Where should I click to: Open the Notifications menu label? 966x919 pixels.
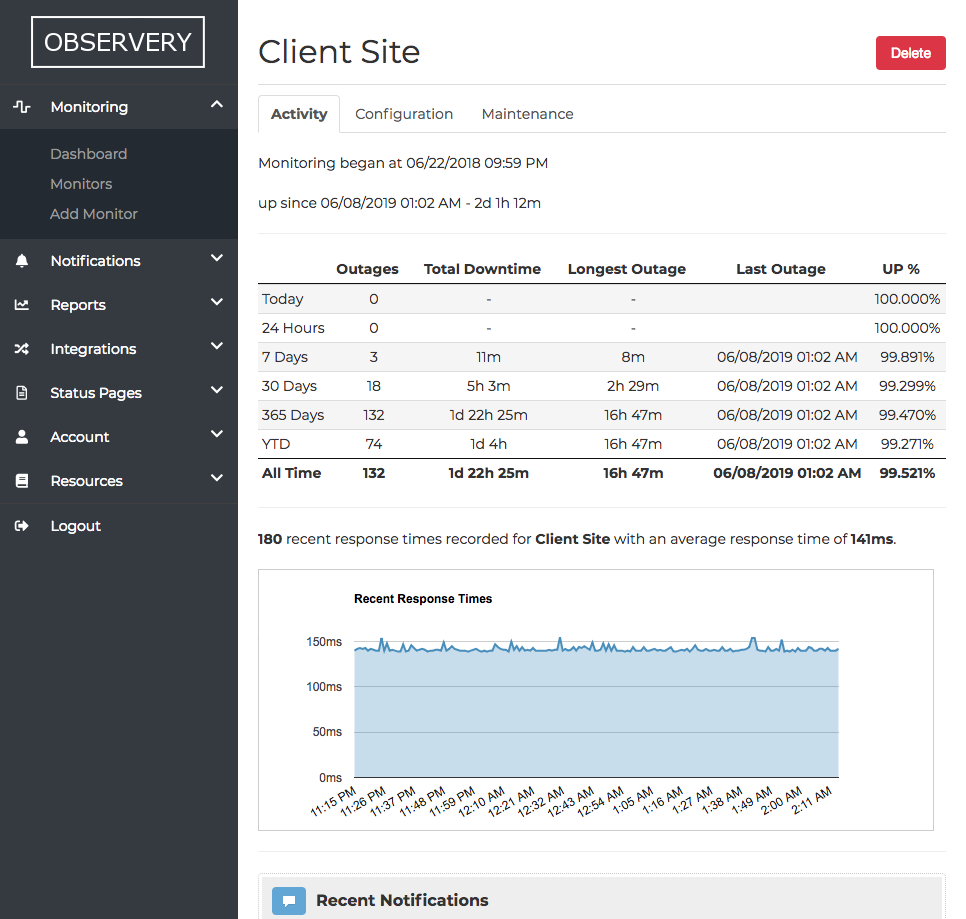click(x=95, y=261)
